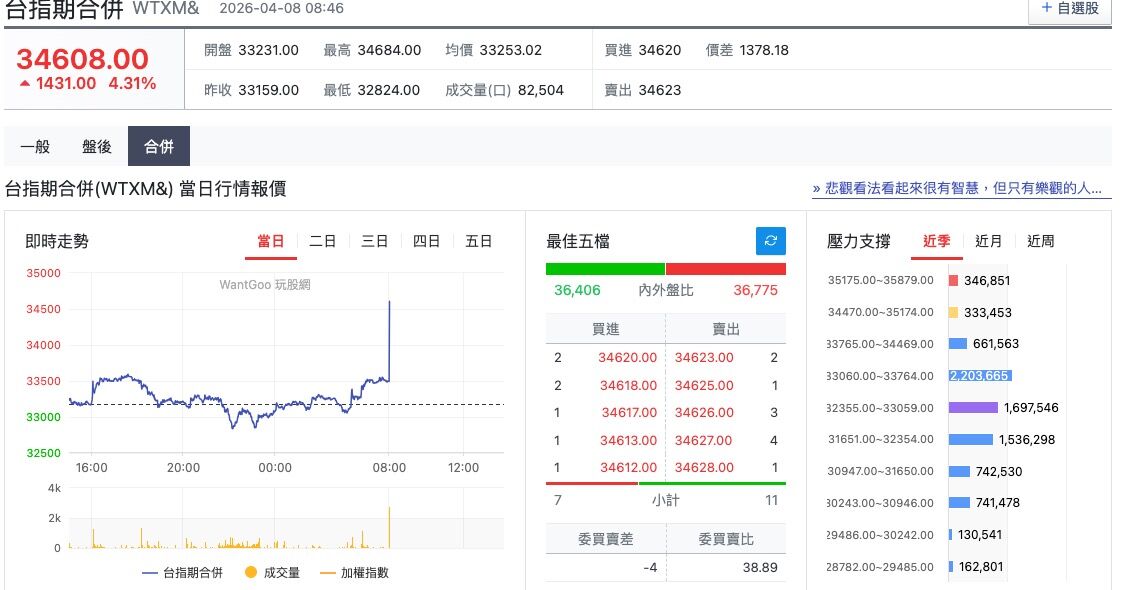Image resolution: width=1123 pixels, height=590 pixels.
Task: Click the highlighted 2,203,665 support bar
Action: coord(980,376)
